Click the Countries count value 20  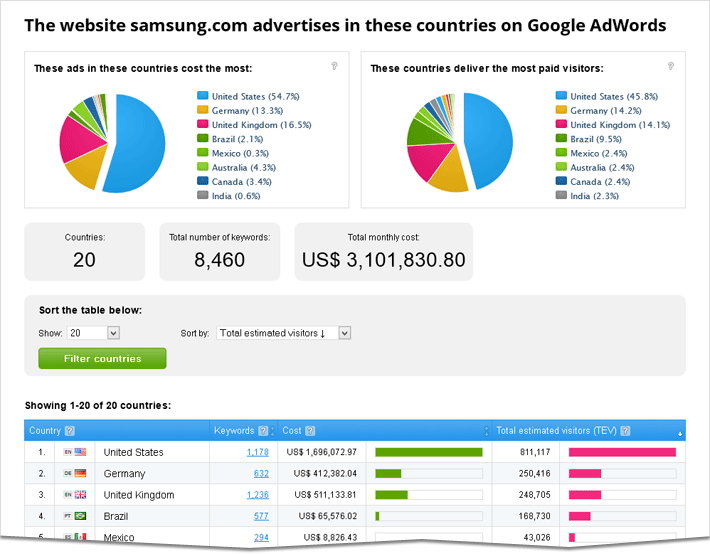pos(84,260)
